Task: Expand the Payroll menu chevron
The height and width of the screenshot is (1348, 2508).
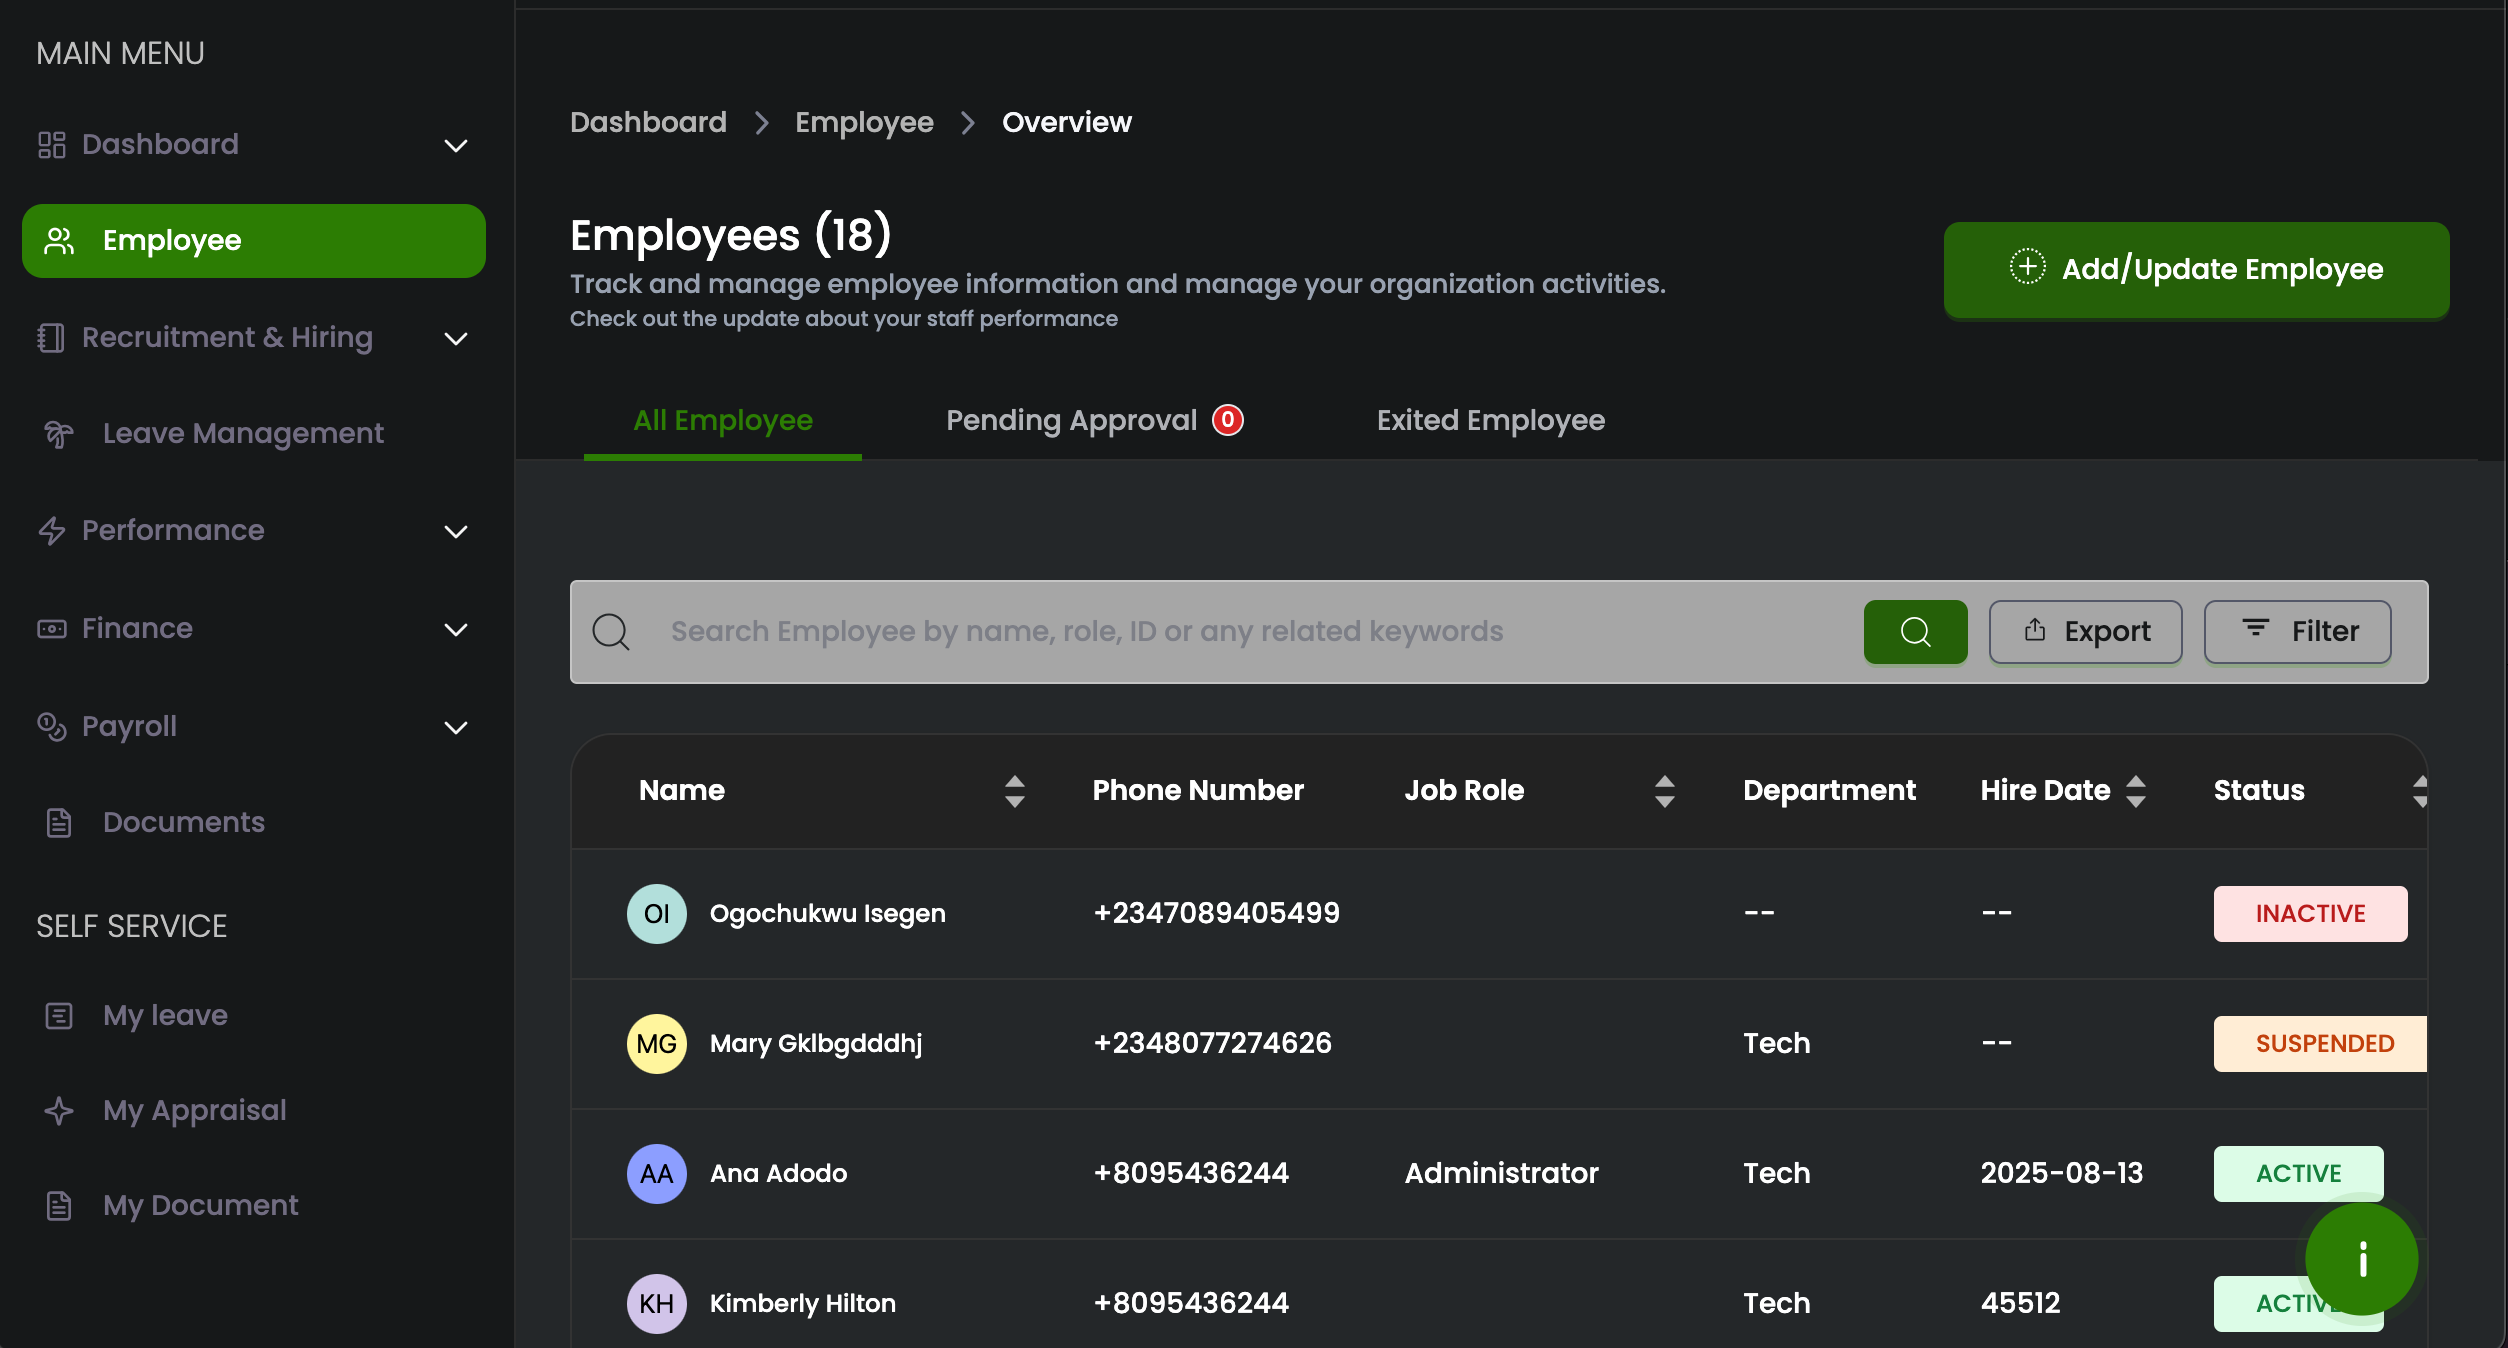Action: [x=455, y=727]
